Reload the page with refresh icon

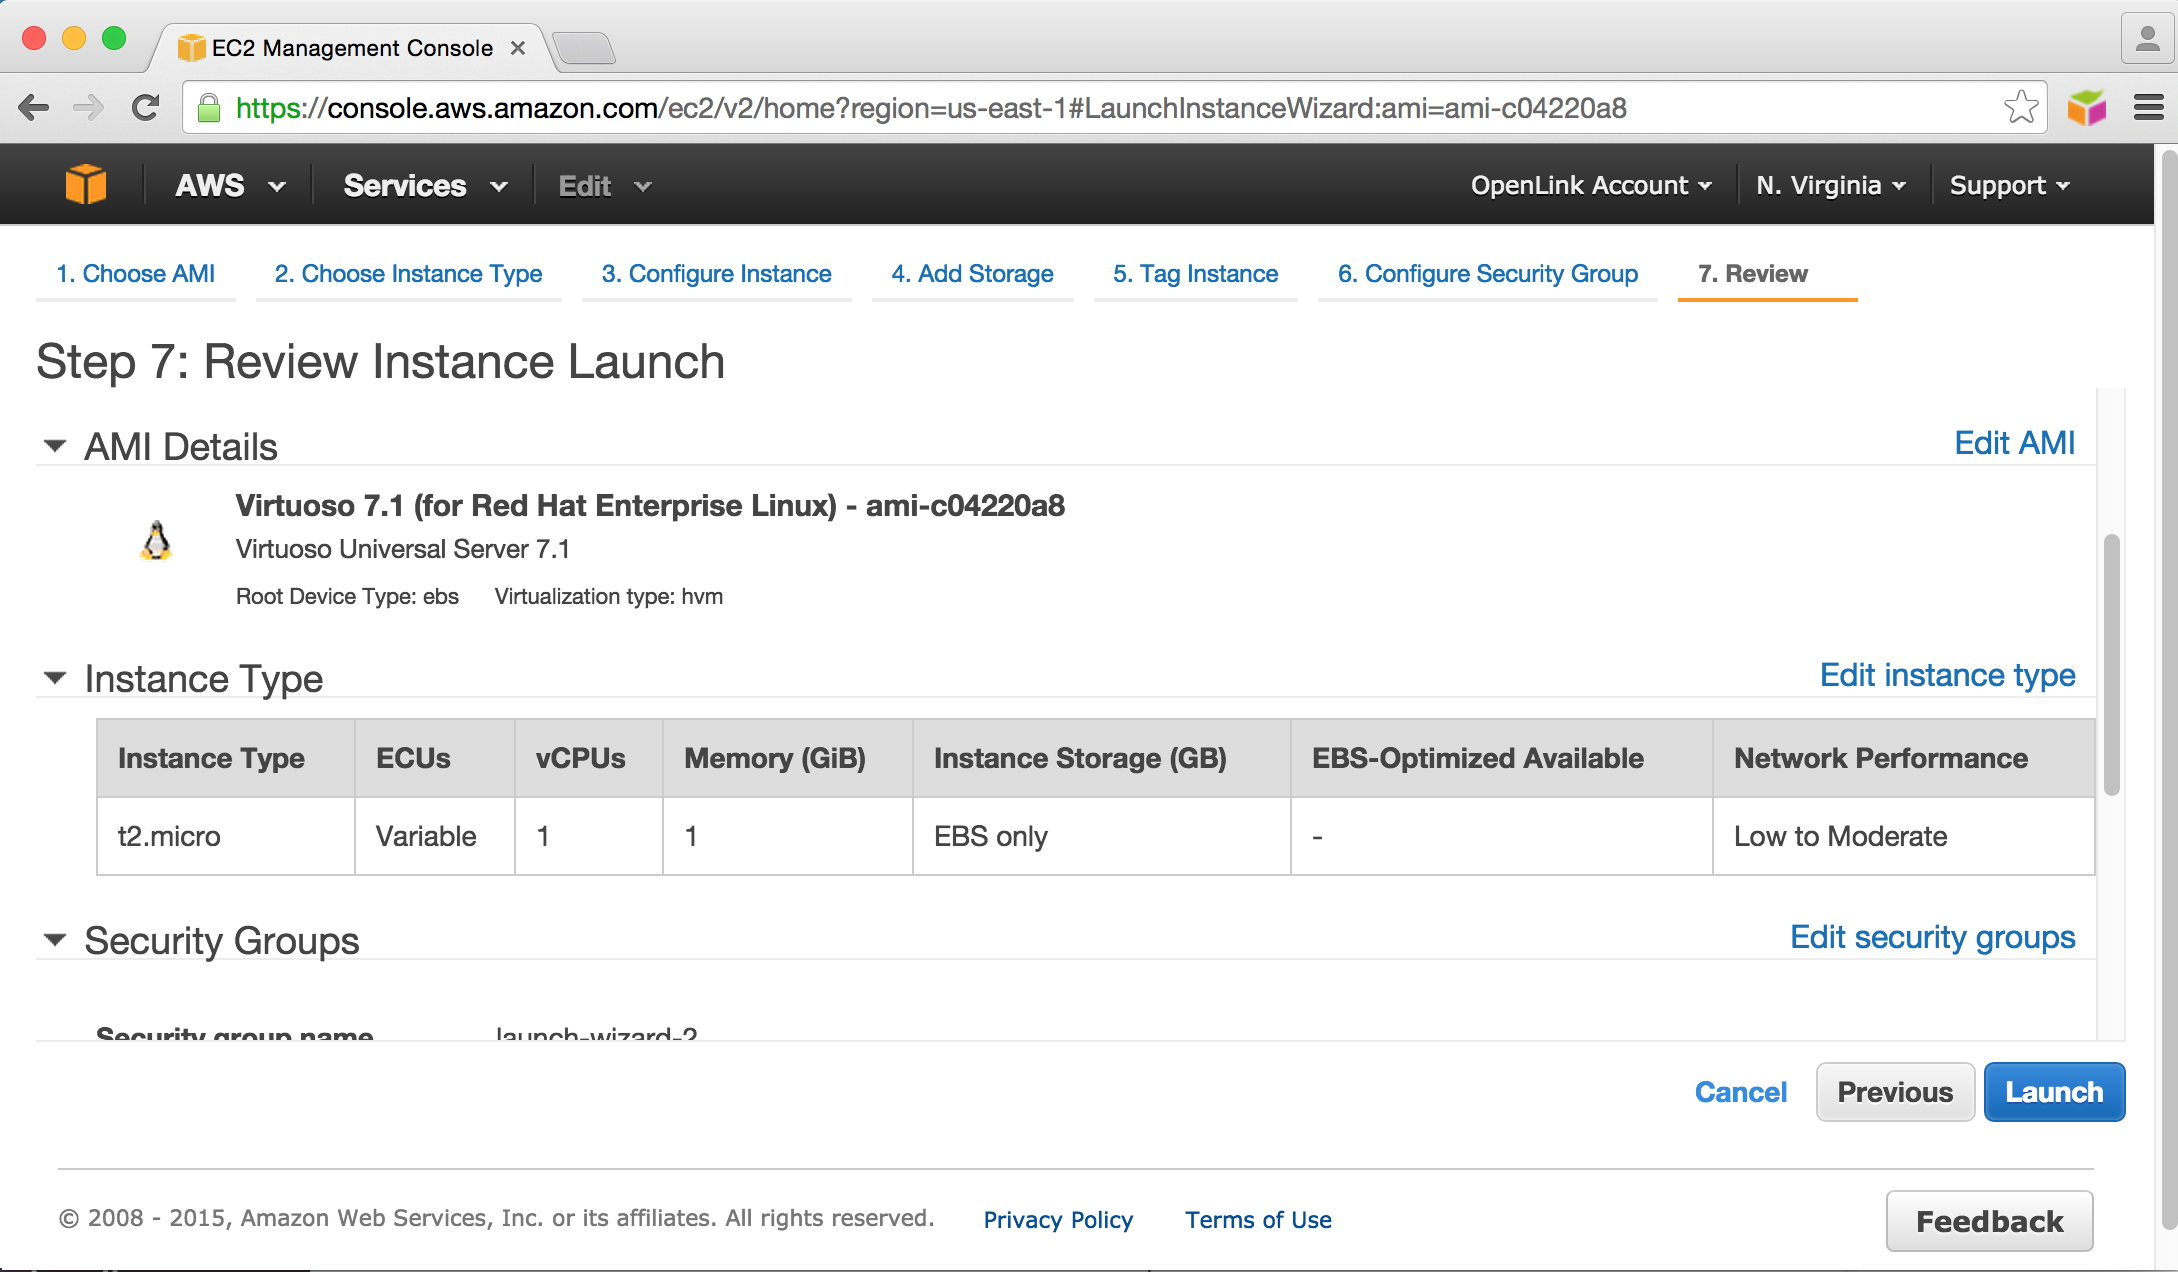click(x=146, y=108)
